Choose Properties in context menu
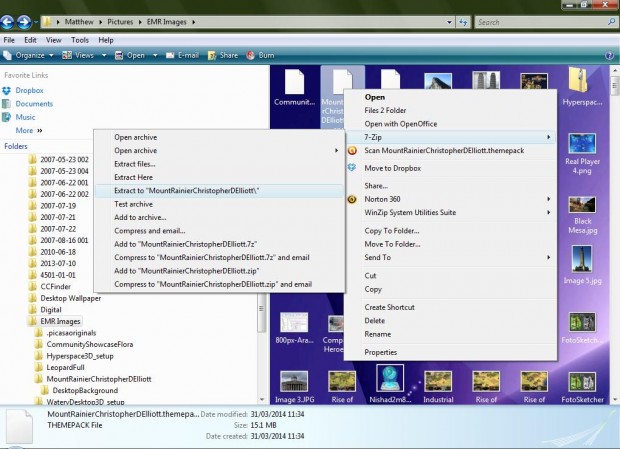This screenshot has height=449, width=620. 450,352
